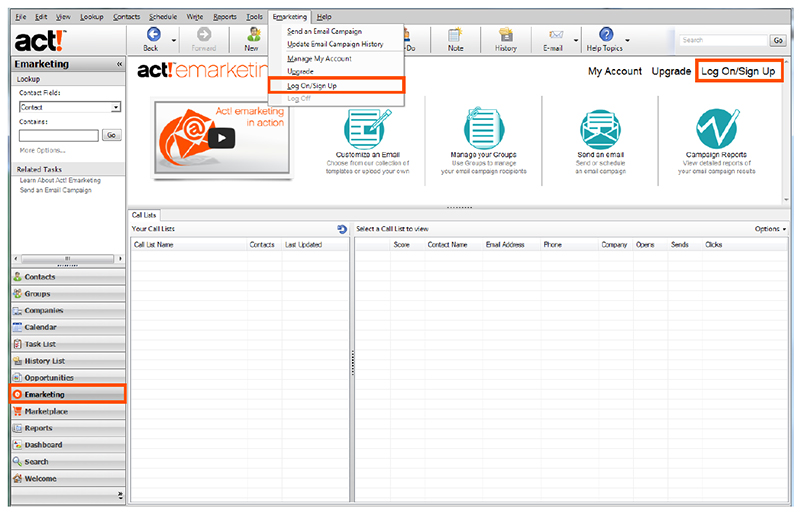Click the Note toolbar icon
Screen dimensions: 800x513
point(455,35)
